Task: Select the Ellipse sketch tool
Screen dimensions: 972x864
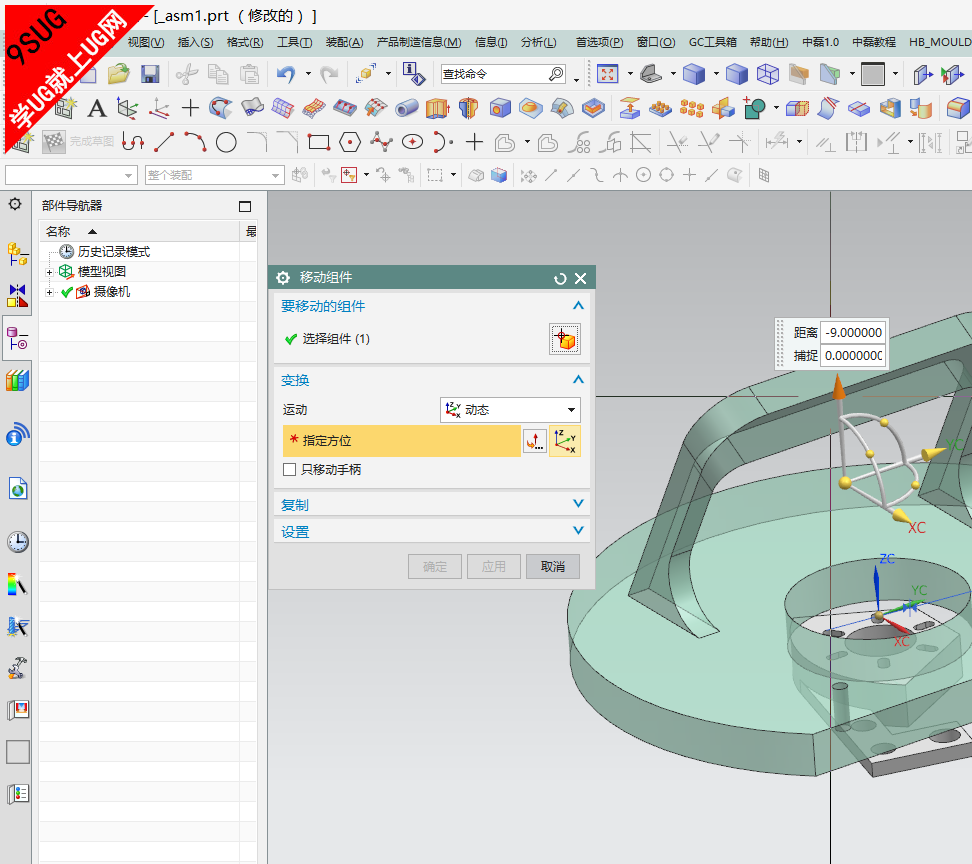Action: coord(412,142)
